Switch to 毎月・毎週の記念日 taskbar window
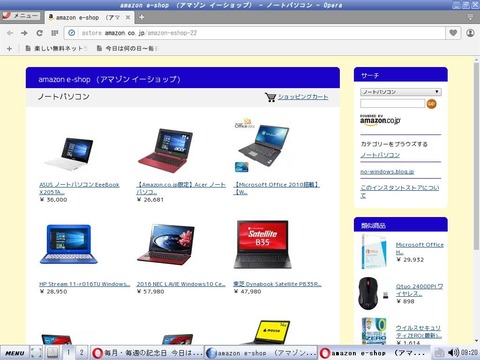Screen dimensions: 480x360 pyautogui.click(x=147, y=353)
